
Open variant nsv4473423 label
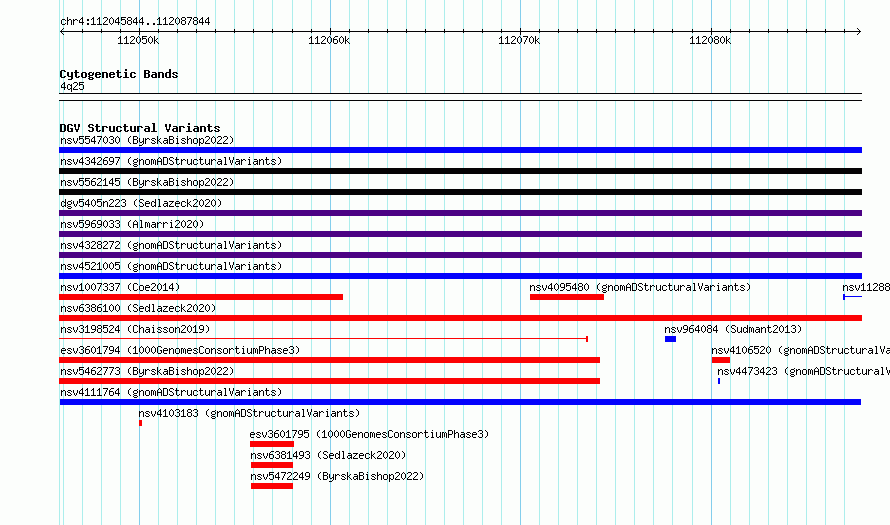[x=803, y=371]
